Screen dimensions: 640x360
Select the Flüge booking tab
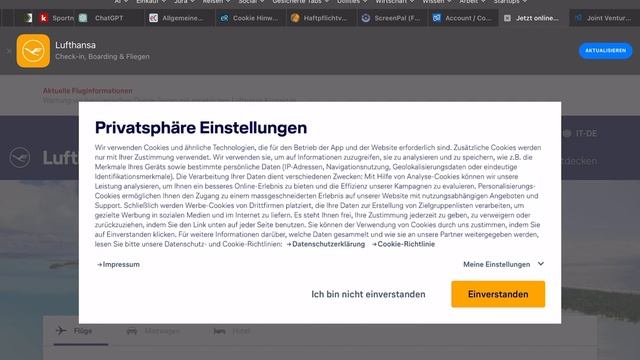(81, 331)
